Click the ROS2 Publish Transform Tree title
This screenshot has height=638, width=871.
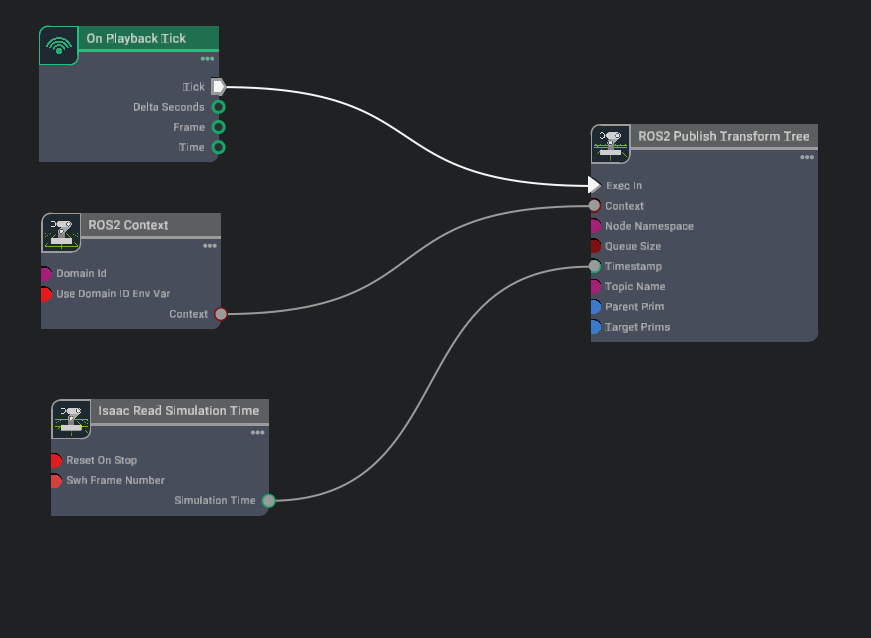pyautogui.click(x=723, y=136)
